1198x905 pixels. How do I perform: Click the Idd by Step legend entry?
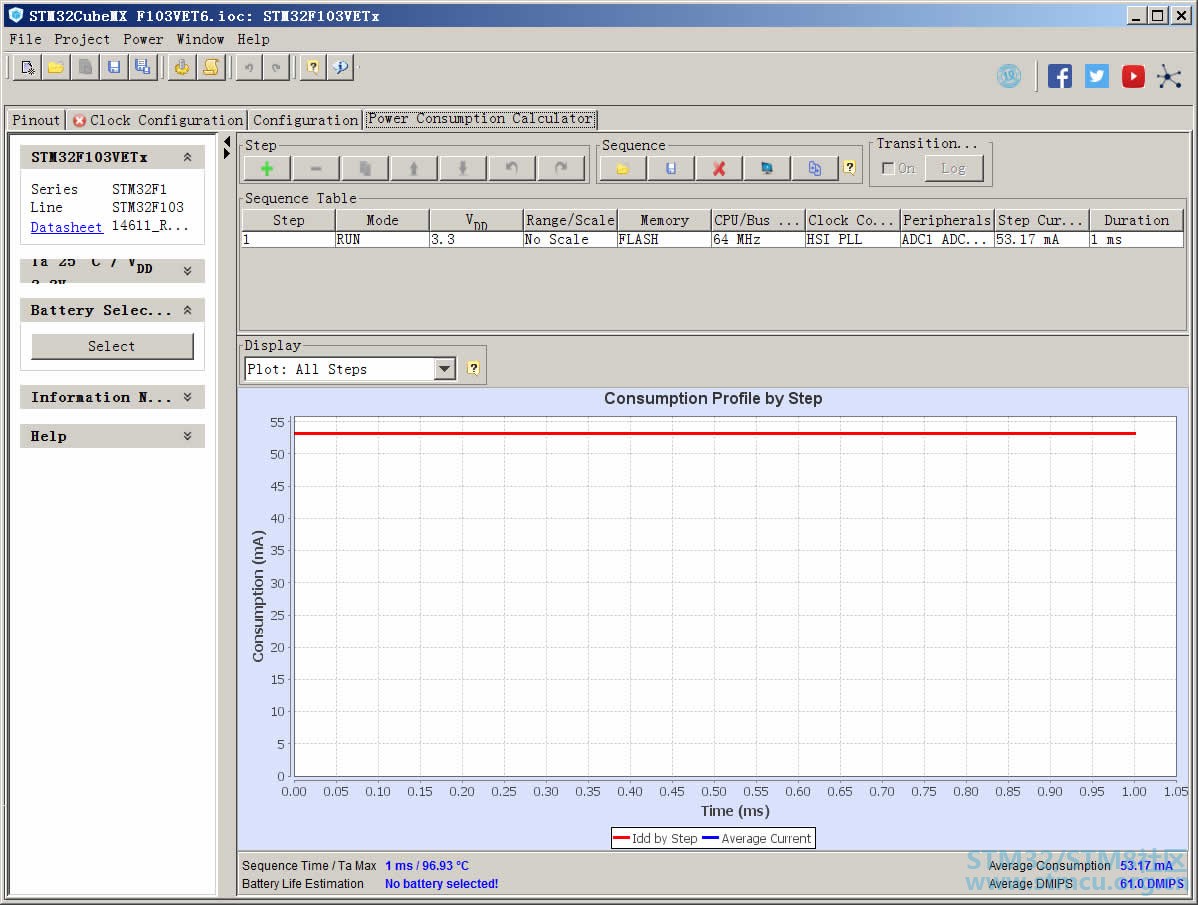(656, 839)
